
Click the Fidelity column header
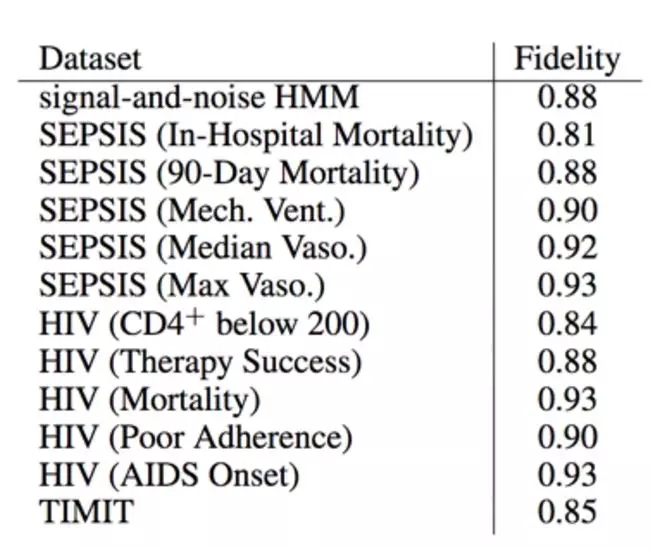[x=567, y=58]
